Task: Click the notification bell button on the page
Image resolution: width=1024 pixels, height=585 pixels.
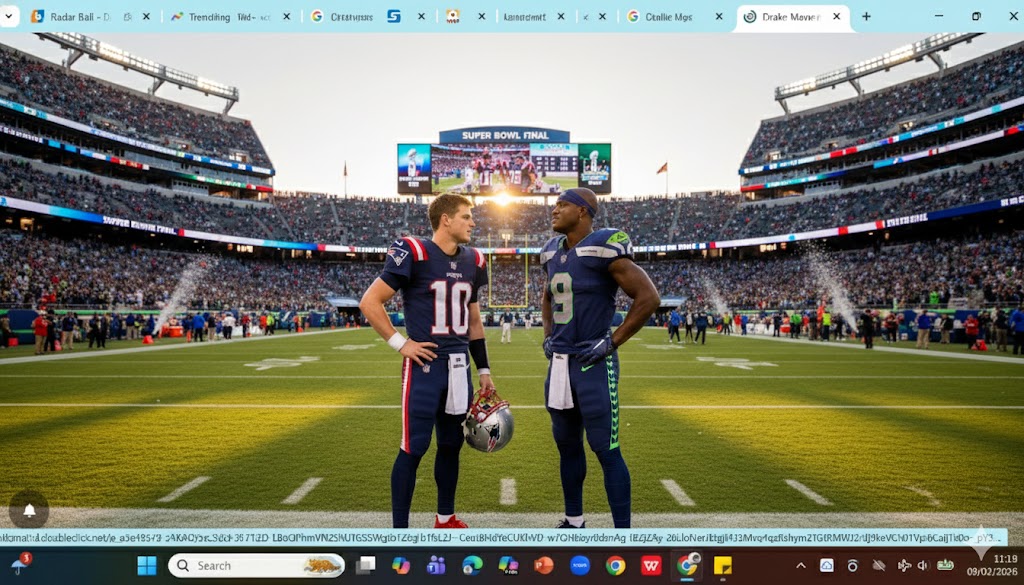Action: tap(29, 510)
